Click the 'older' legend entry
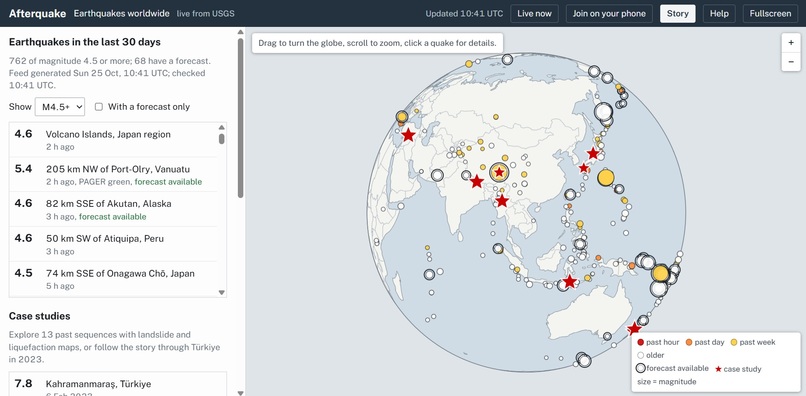Screen dimensions: 806x396 click(x=651, y=355)
